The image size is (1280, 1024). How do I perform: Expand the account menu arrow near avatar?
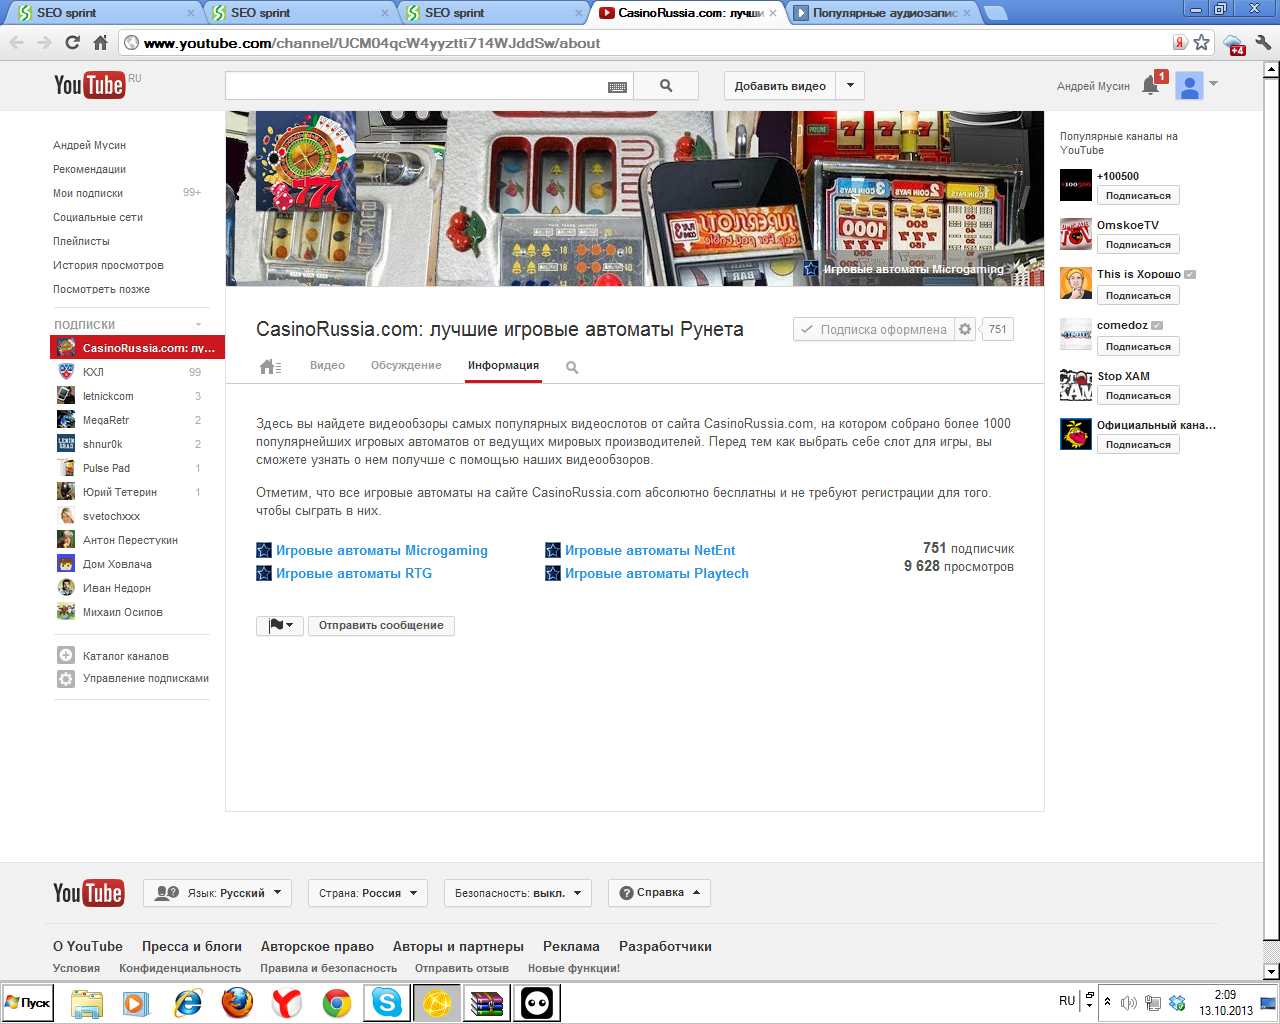1213,84
